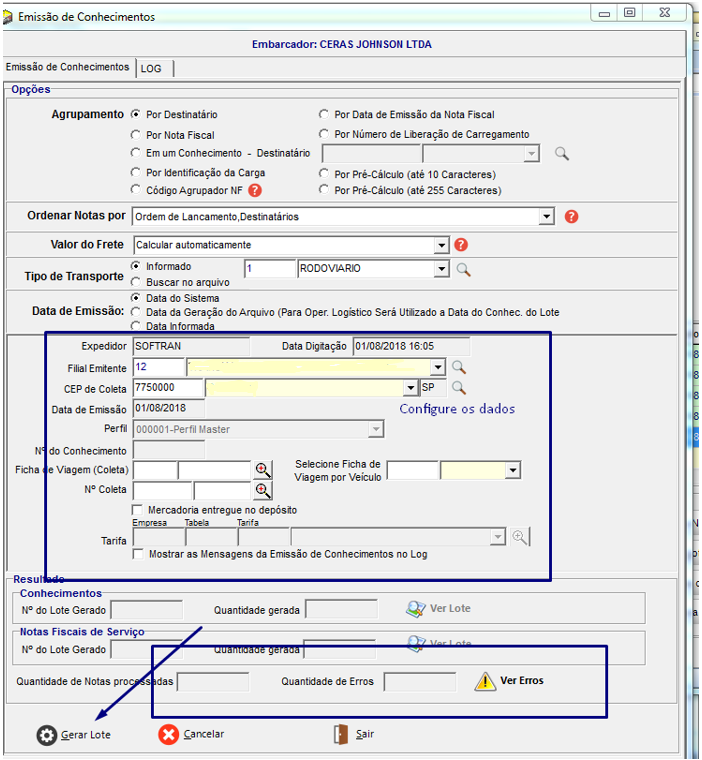The image size is (702, 760).
Task: Switch to Emissão de Conhecimentos tab
Action: [x=68, y=67]
